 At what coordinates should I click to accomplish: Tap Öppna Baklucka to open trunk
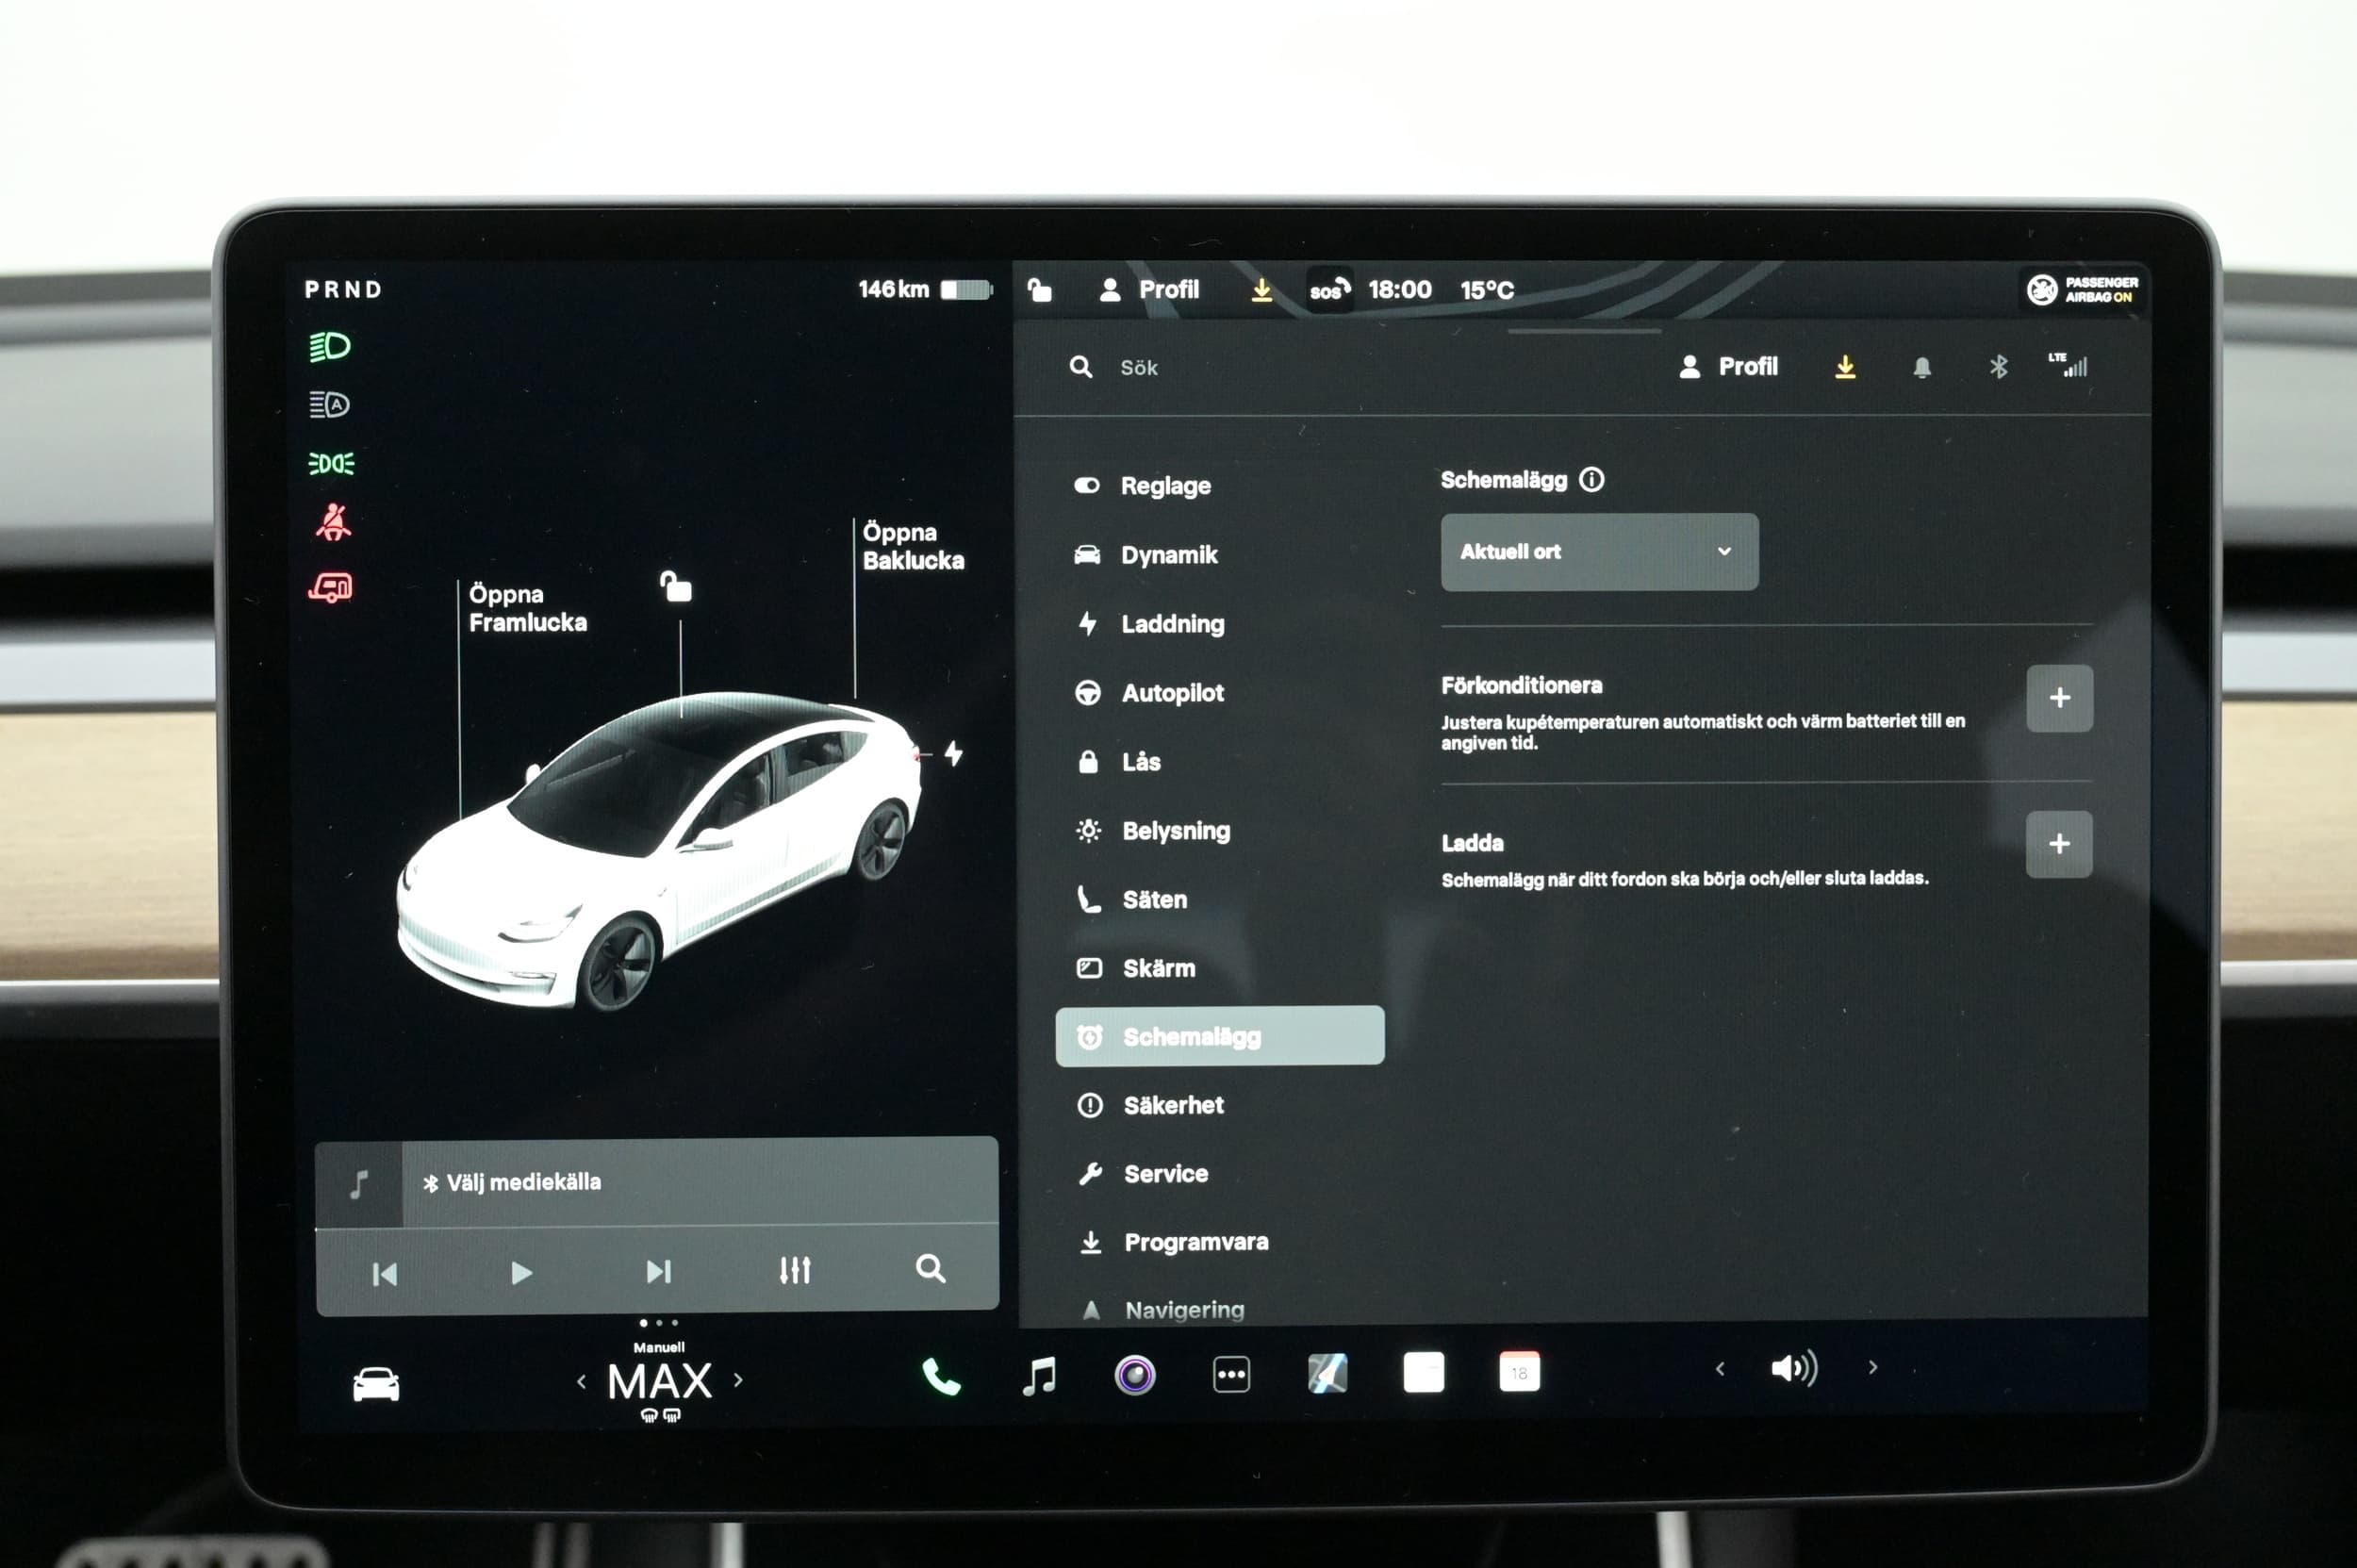click(x=912, y=546)
